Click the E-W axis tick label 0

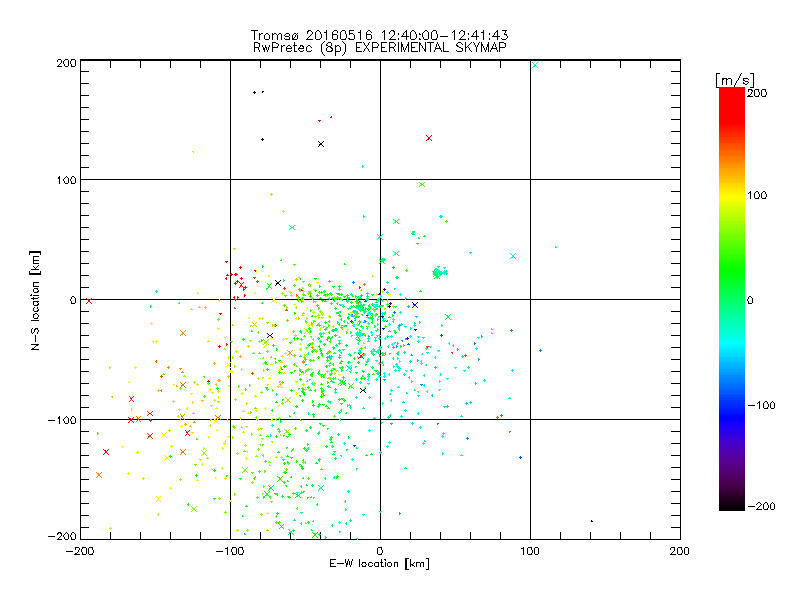click(x=380, y=551)
